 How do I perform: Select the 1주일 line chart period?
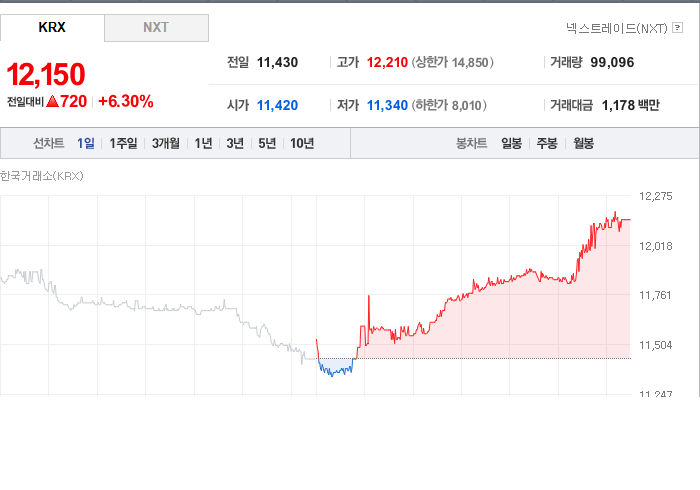pos(123,143)
